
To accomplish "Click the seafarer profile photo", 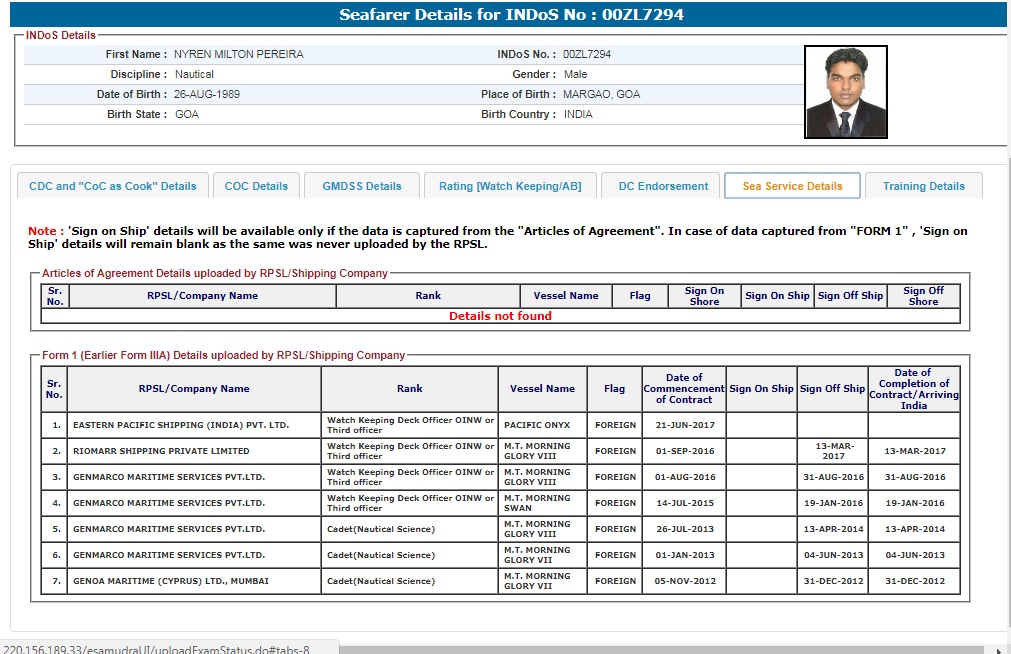I will tap(845, 92).
